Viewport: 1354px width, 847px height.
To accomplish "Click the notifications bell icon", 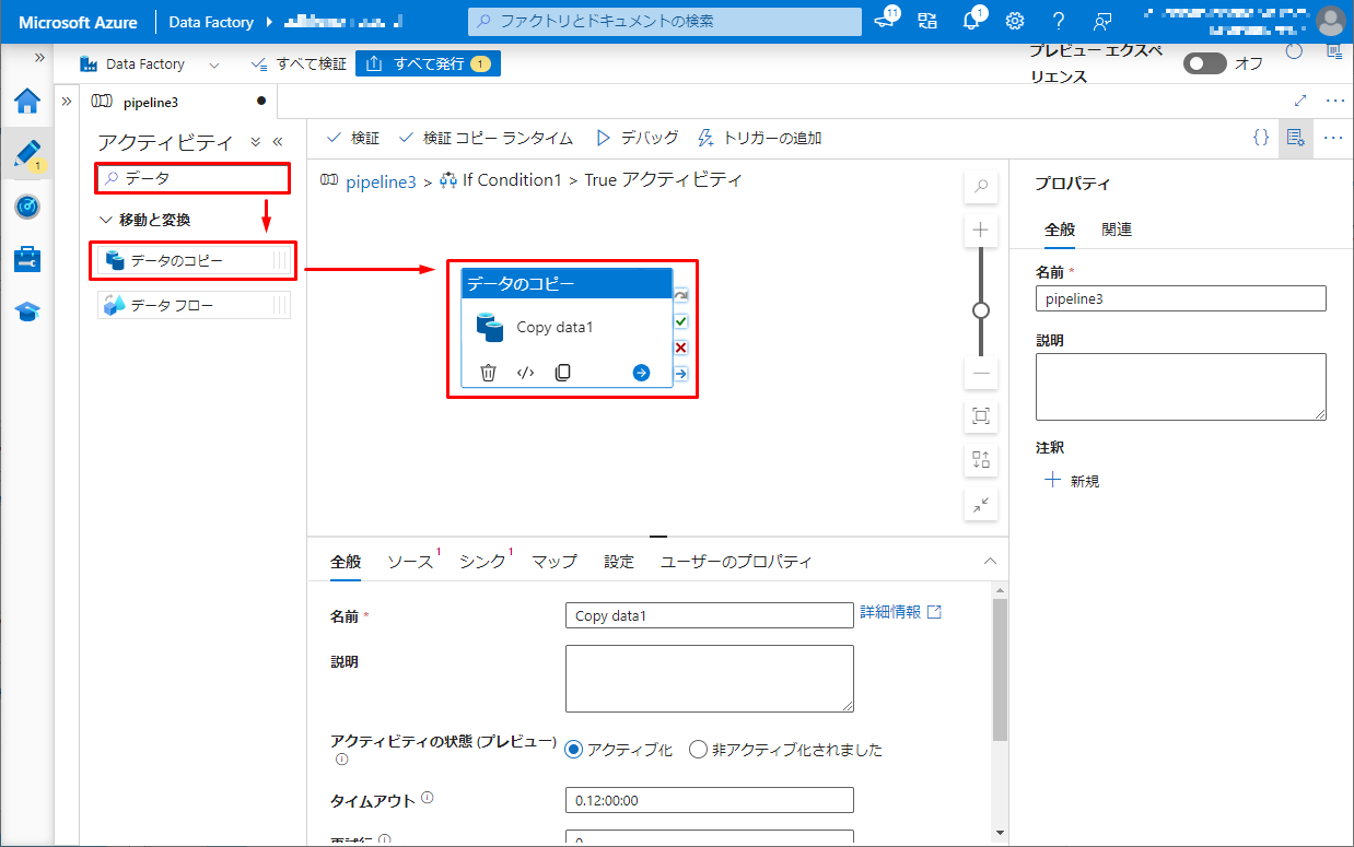I will [970, 21].
